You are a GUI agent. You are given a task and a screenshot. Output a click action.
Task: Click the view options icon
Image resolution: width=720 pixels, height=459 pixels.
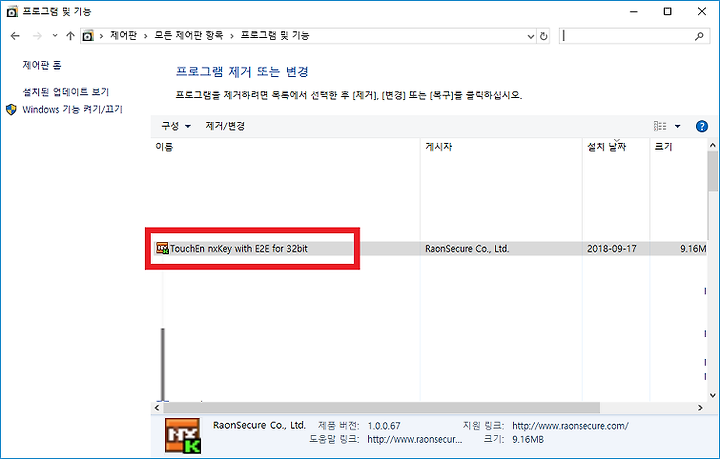coord(660,126)
